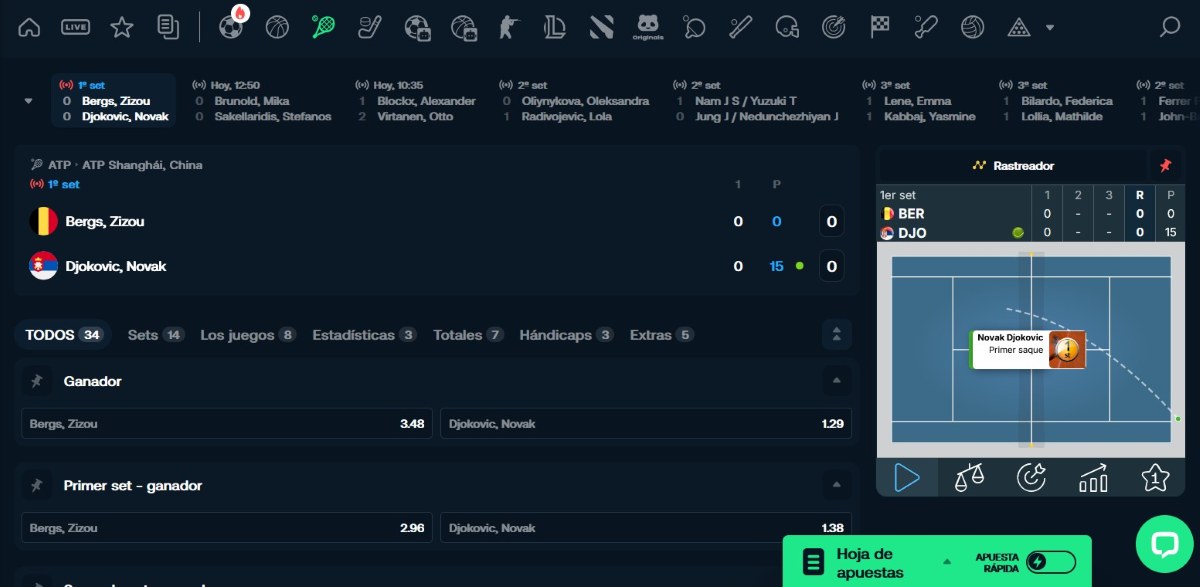Select the checkered flag racing icon
The height and width of the screenshot is (587, 1200).
879,27
